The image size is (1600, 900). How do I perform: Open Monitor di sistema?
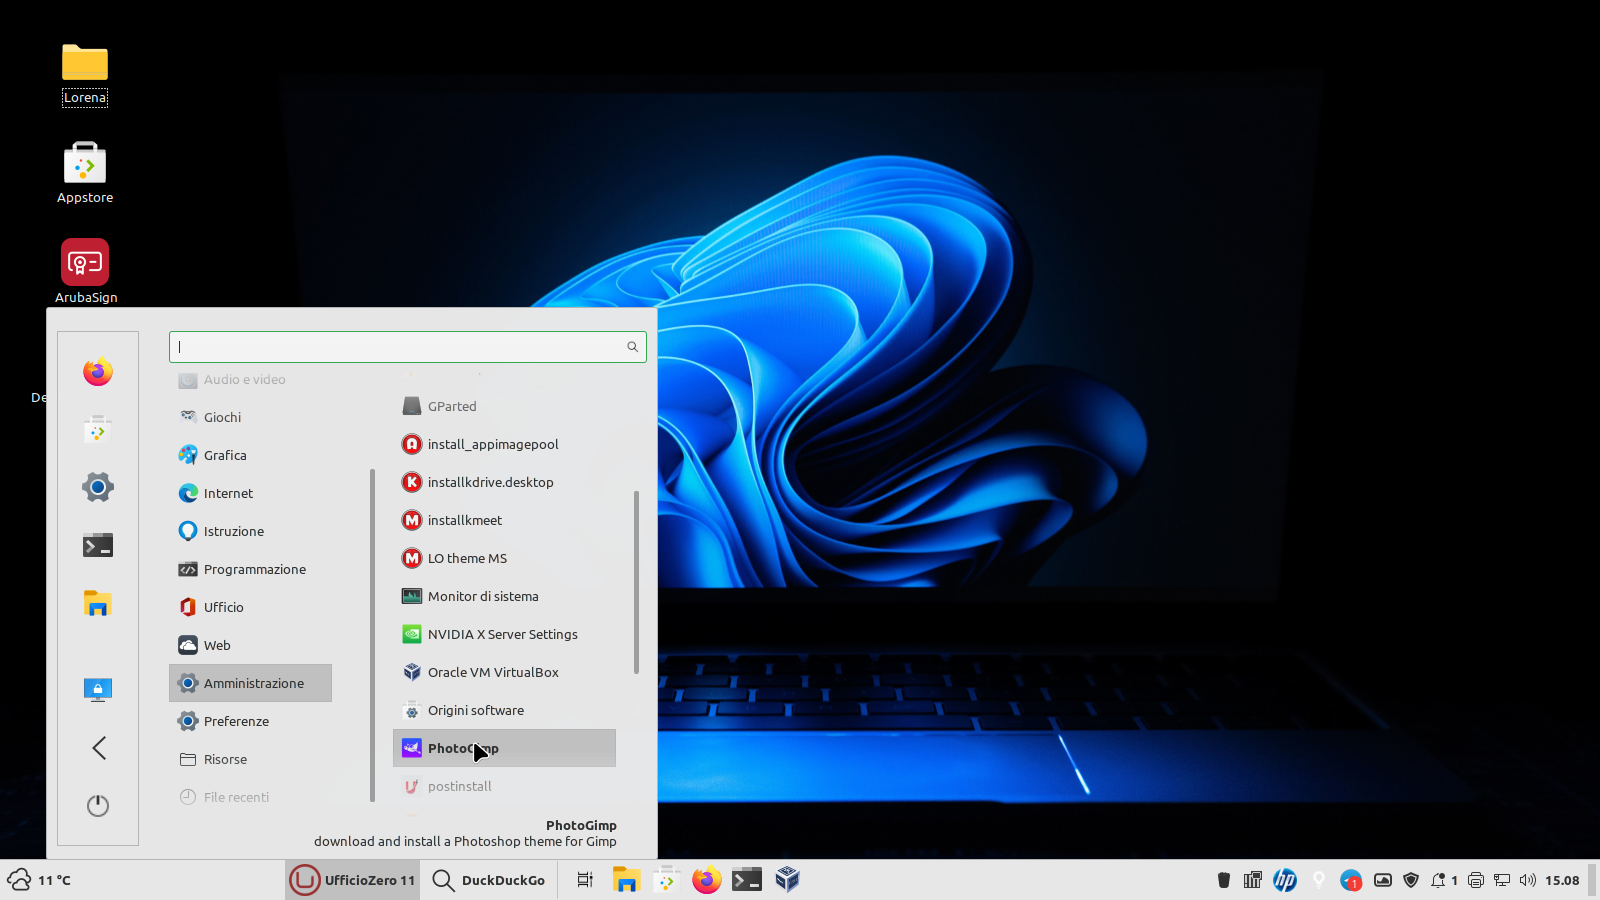tap(504, 596)
